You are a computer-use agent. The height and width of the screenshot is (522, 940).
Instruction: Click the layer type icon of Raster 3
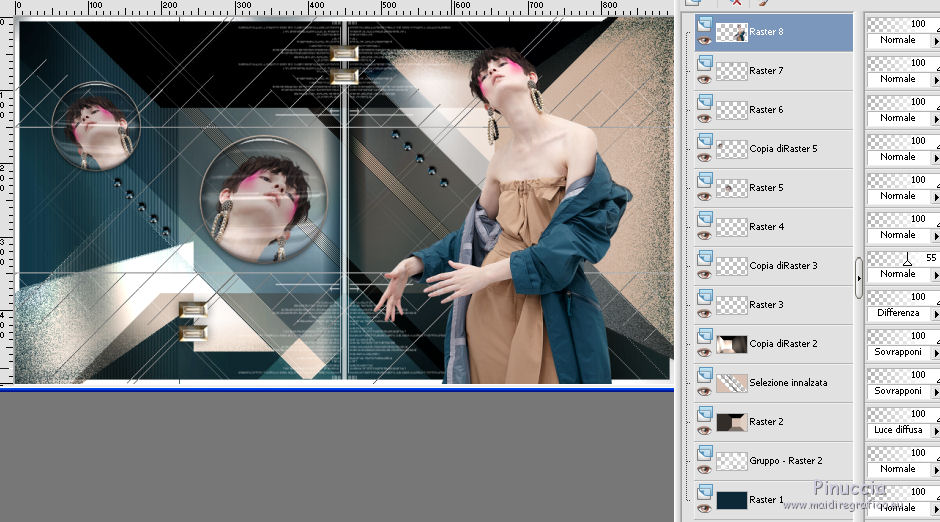coord(704,296)
